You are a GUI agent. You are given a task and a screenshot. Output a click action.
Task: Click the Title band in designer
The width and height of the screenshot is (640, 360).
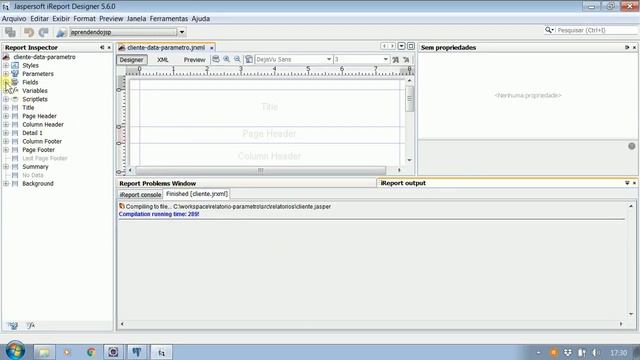pyautogui.click(x=269, y=107)
